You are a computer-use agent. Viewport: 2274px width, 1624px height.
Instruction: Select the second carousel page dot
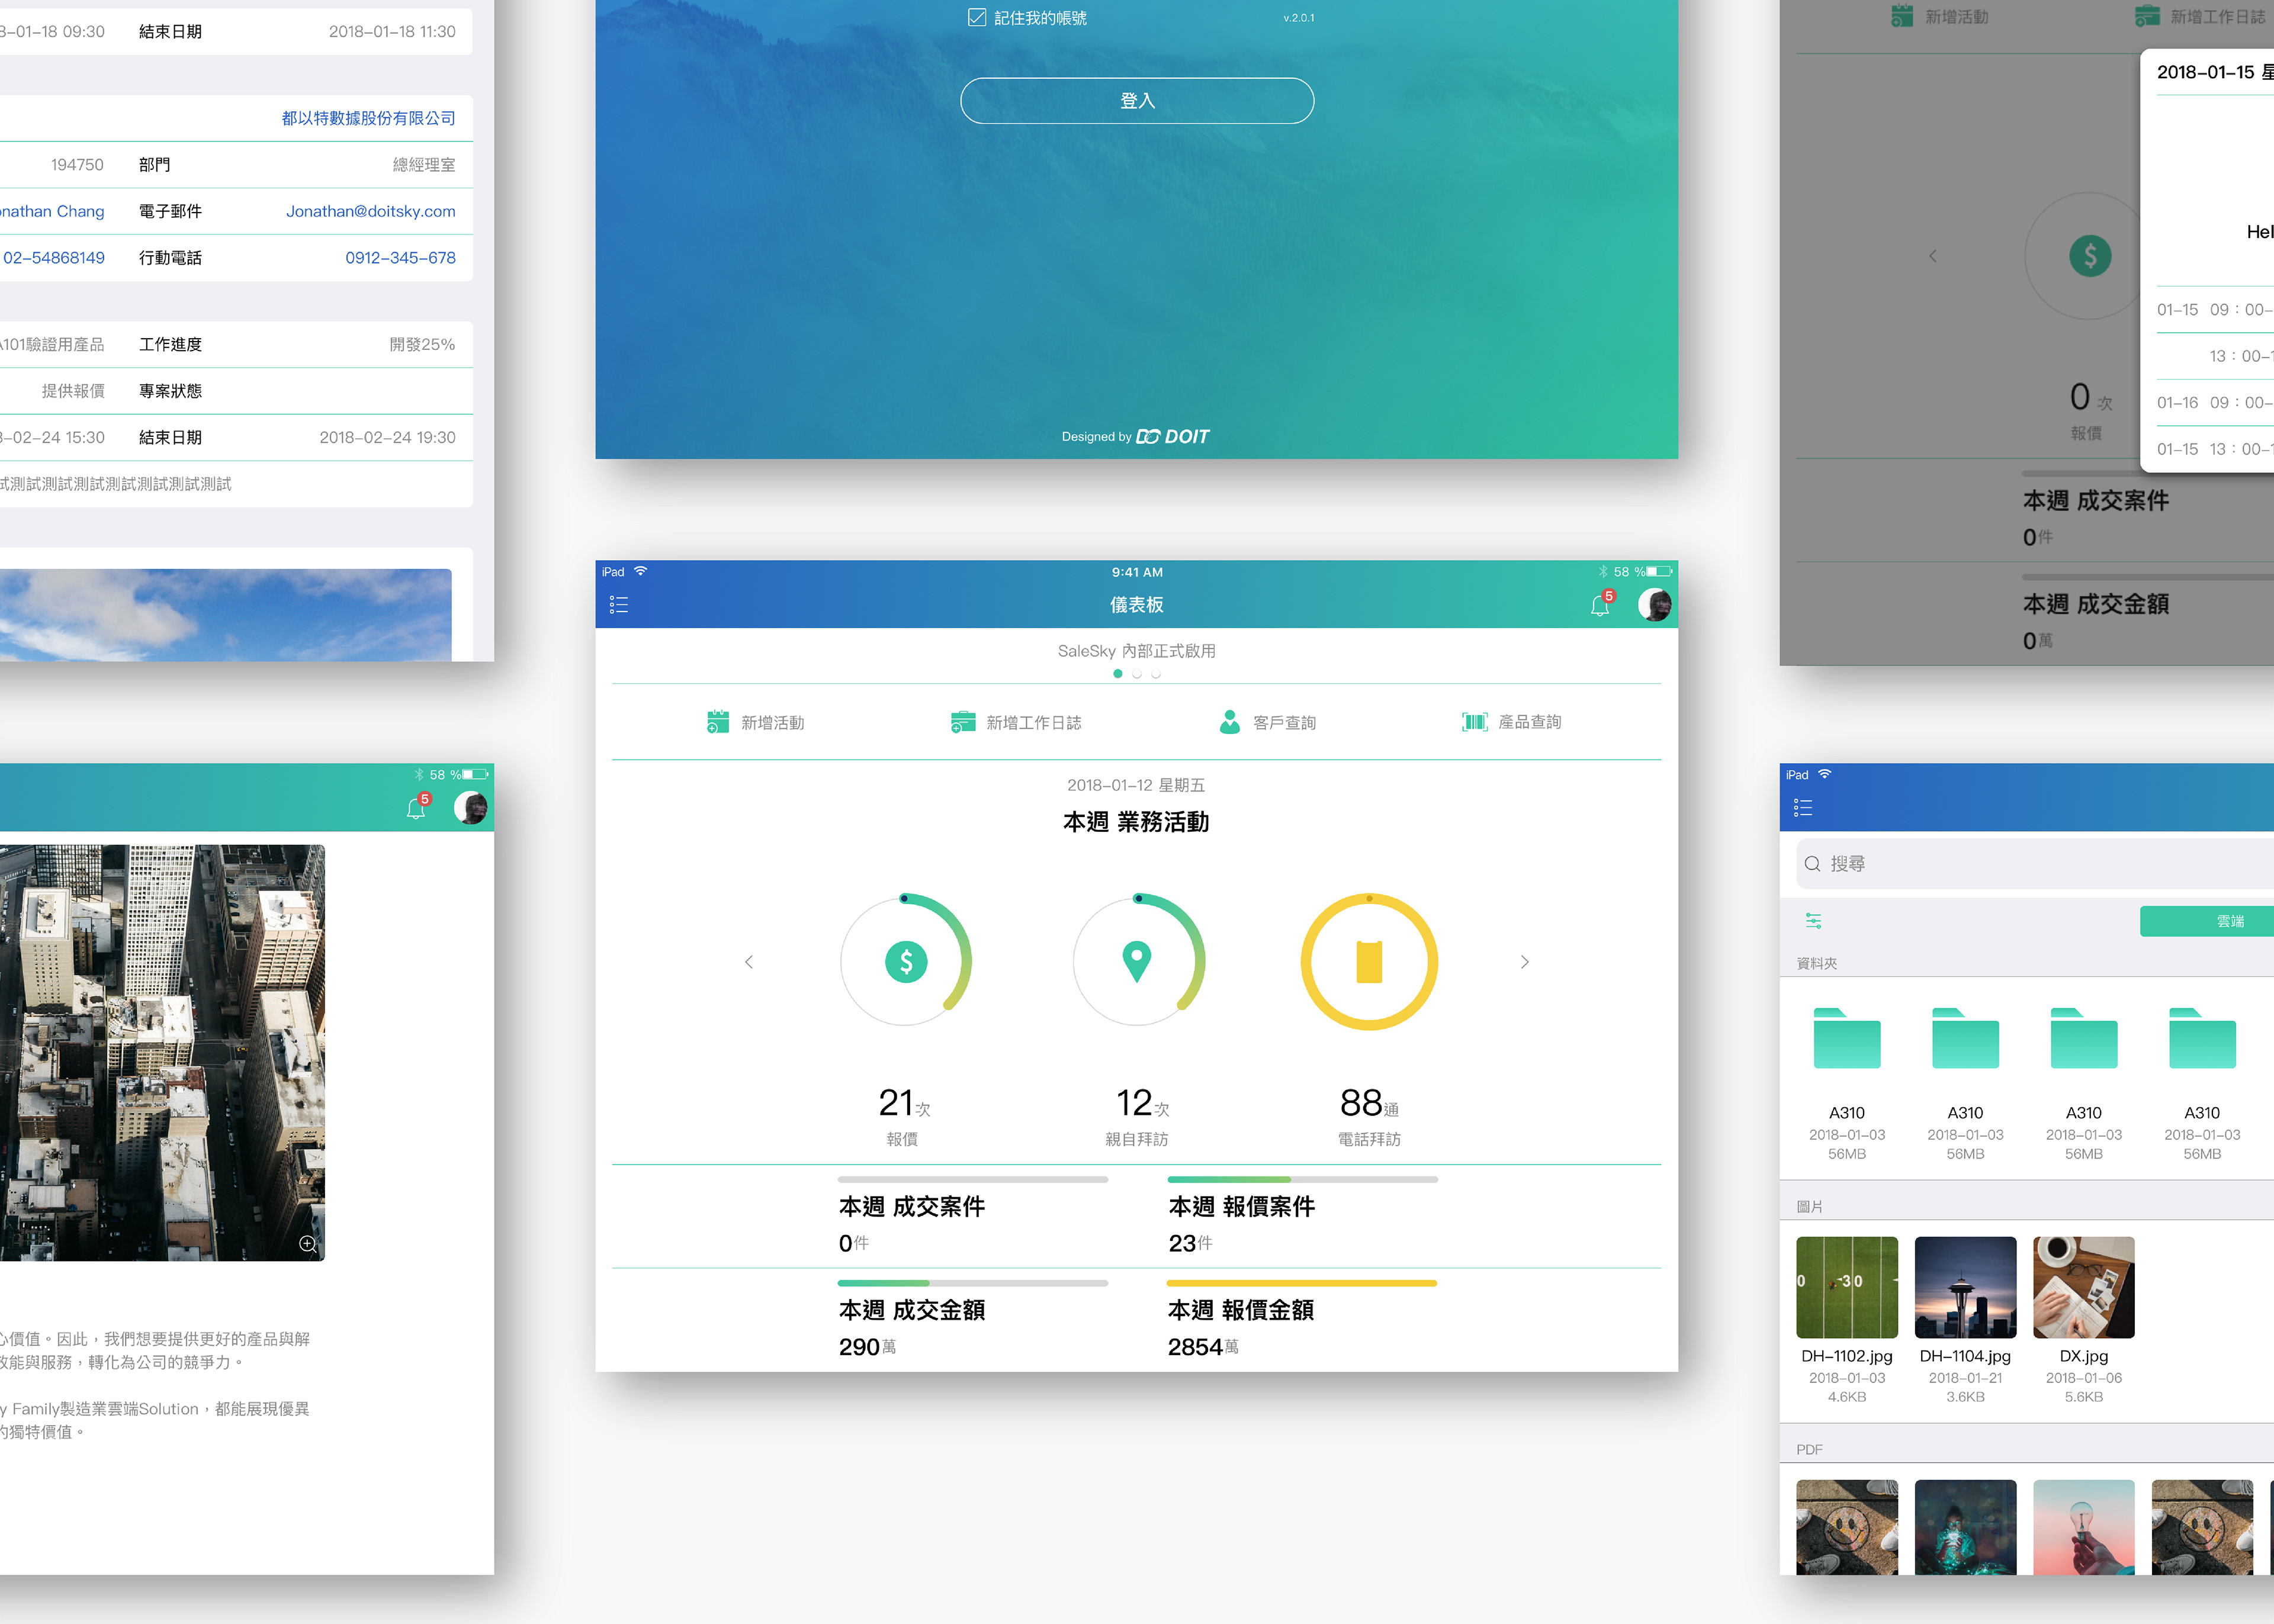[1137, 674]
